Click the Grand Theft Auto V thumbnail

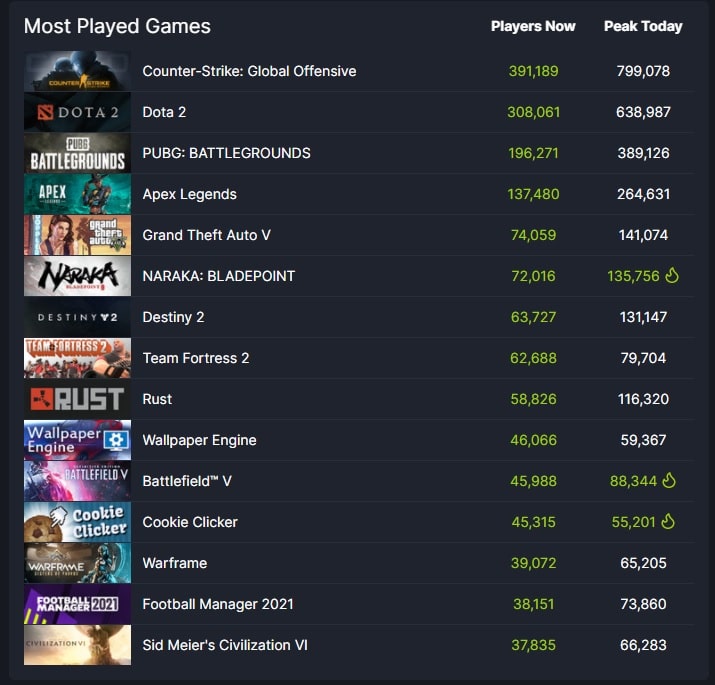point(77,235)
